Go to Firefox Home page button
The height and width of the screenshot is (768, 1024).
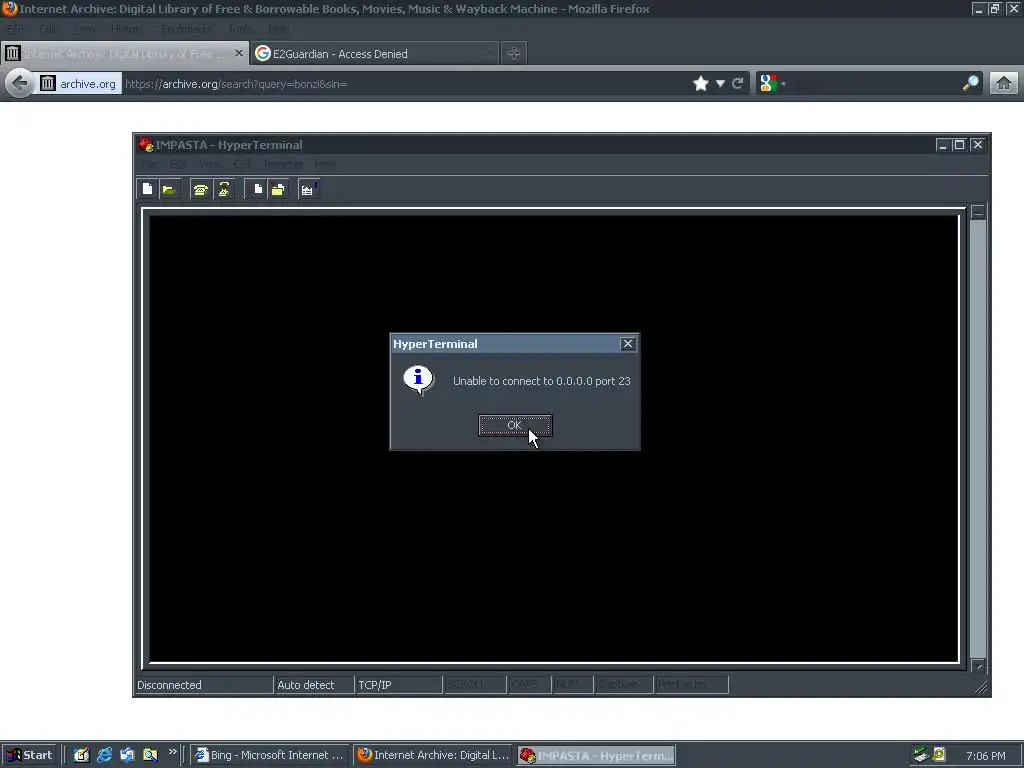coord(1004,84)
